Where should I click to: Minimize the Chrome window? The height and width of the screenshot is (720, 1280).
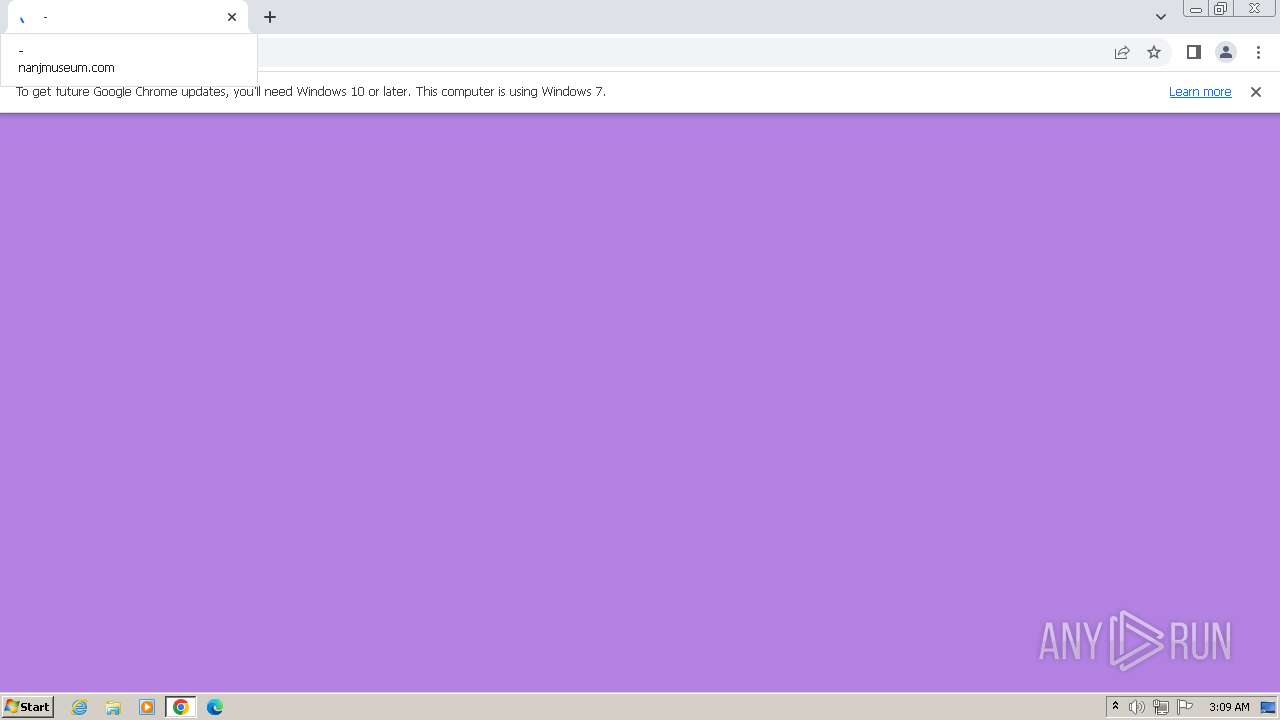click(1196, 9)
